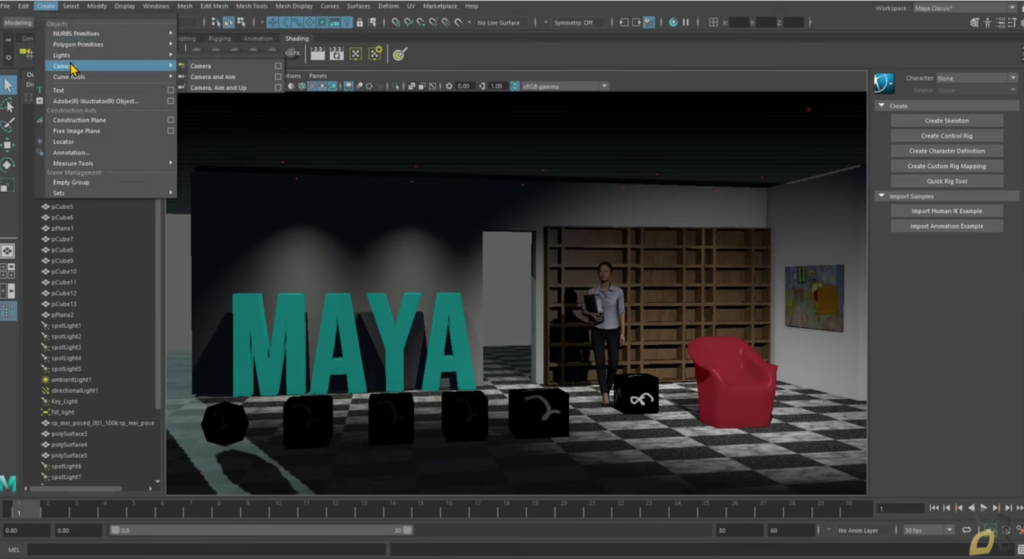
Task: Click option box for Free Image Plane
Action: coord(170,131)
